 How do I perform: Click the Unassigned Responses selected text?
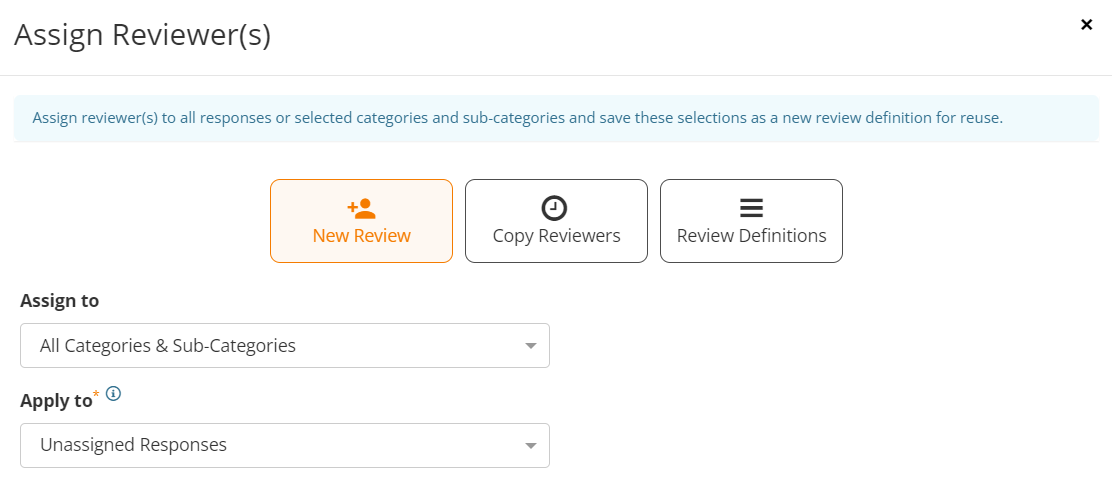click(x=133, y=445)
